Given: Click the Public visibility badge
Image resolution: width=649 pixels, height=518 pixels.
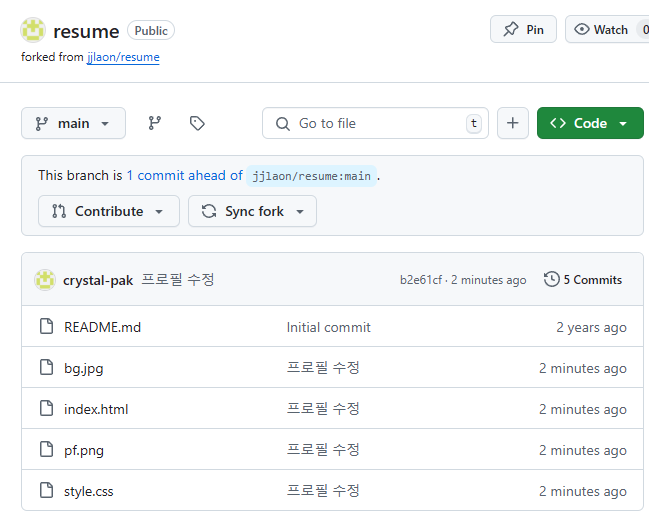Looking at the screenshot, I should [151, 31].
